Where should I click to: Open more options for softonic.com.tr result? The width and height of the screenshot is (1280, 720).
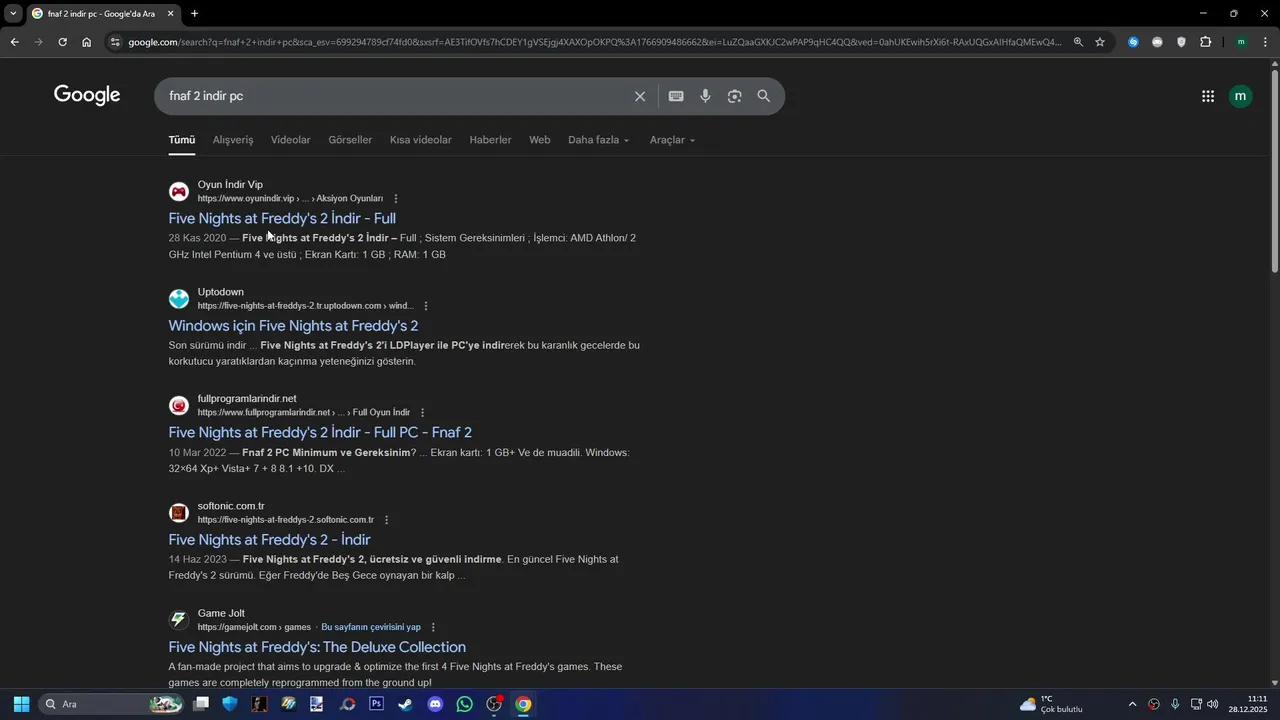387,520
